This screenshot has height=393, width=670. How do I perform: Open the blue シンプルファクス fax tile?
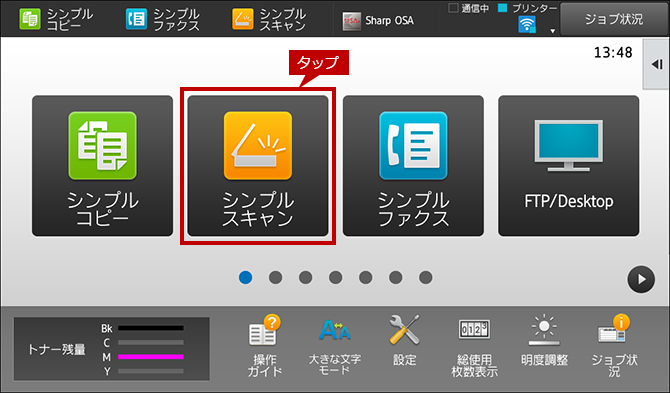point(413,166)
